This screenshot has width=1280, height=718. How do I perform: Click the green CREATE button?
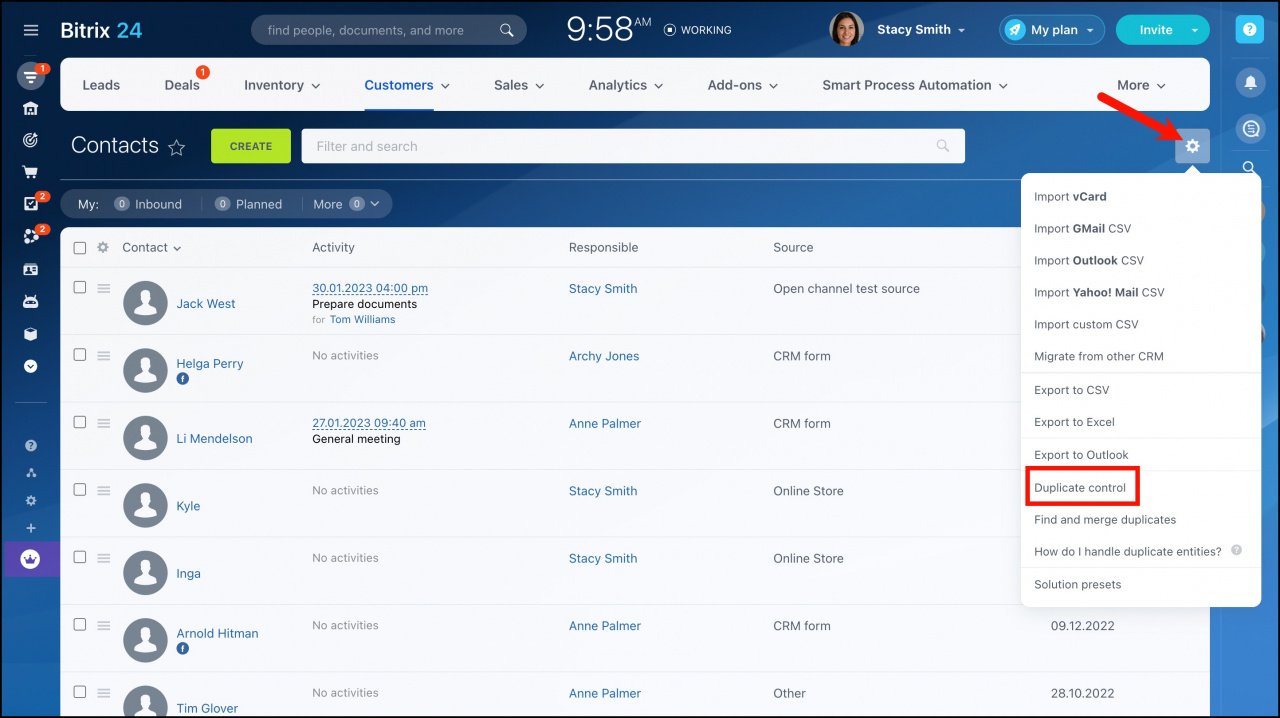[x=251, y=146]
